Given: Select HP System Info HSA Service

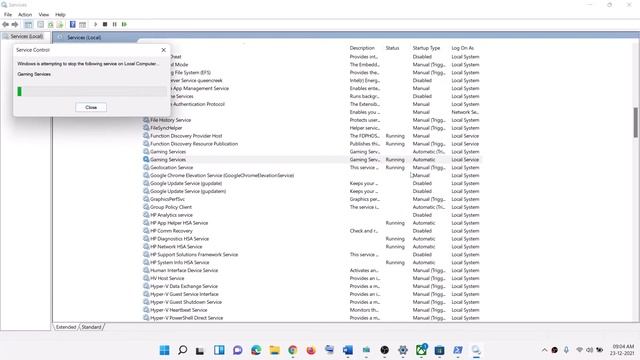Looking at the screenshot, I should 312,262.
